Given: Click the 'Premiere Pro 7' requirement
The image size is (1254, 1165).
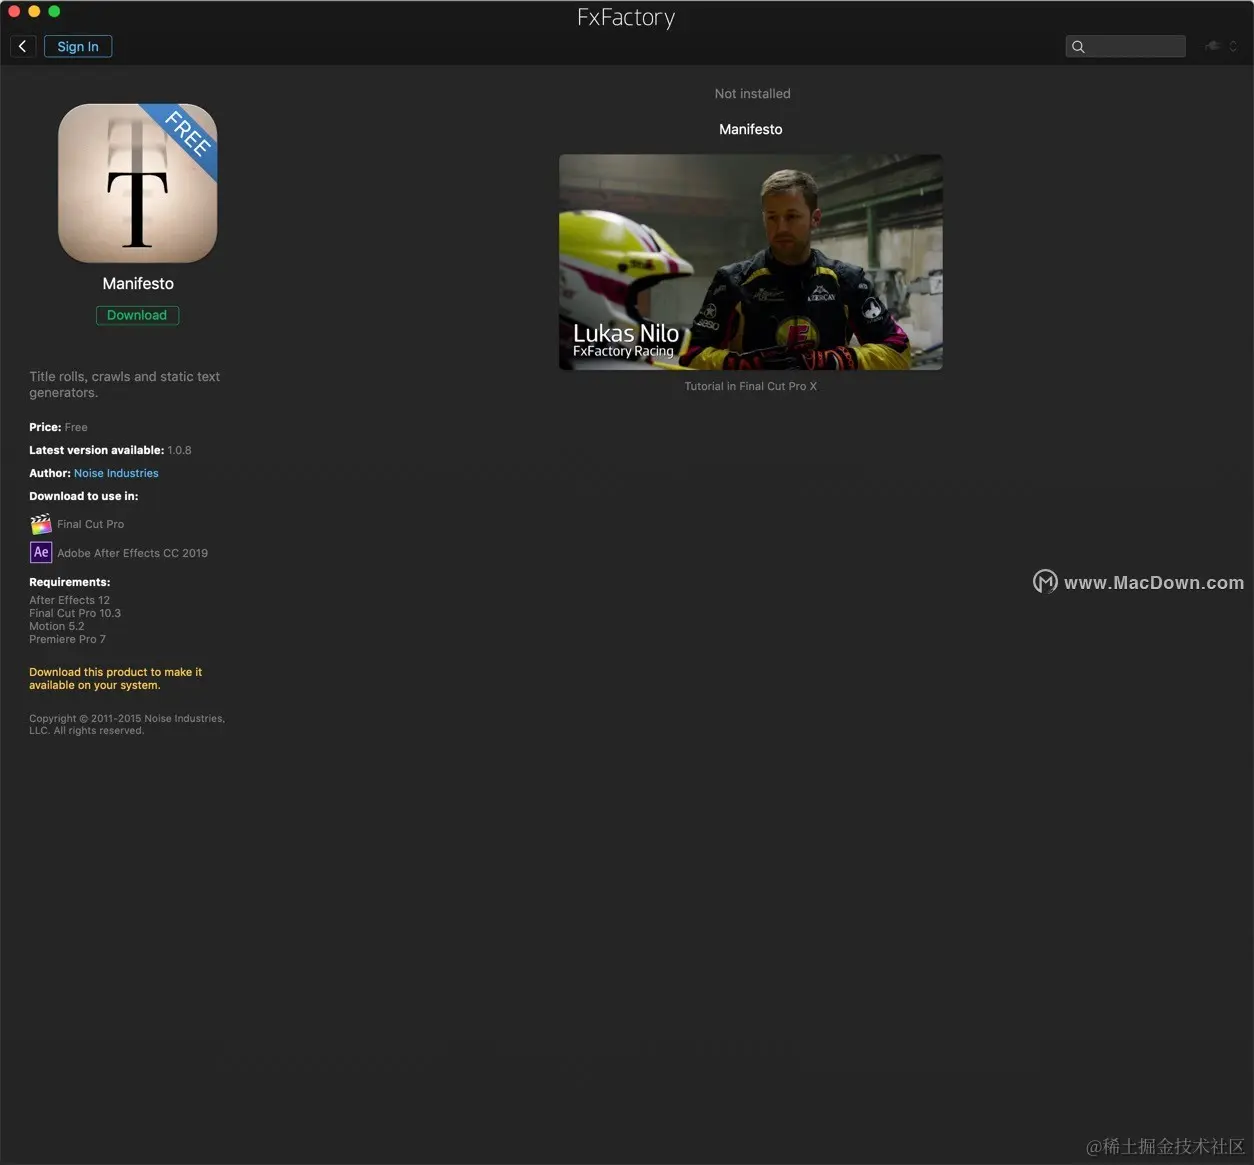Looking at the screenshot, I should coord(67,639).
